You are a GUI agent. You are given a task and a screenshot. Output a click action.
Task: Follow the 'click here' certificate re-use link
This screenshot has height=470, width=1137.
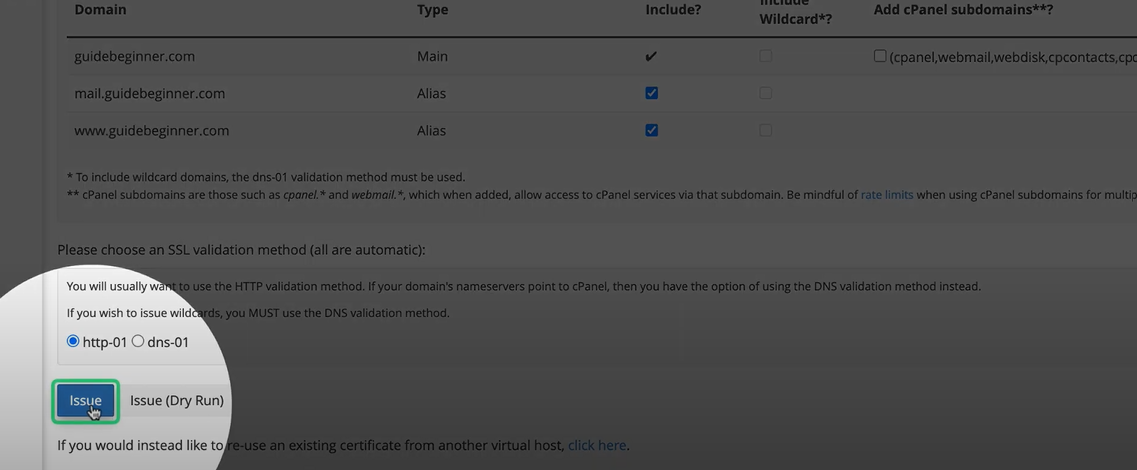click(597, 445)
